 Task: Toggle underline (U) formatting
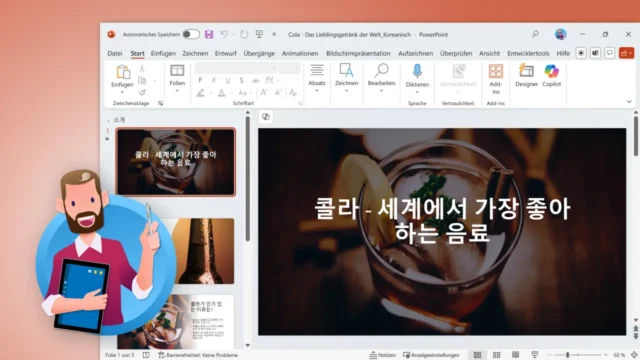(228, 80)
